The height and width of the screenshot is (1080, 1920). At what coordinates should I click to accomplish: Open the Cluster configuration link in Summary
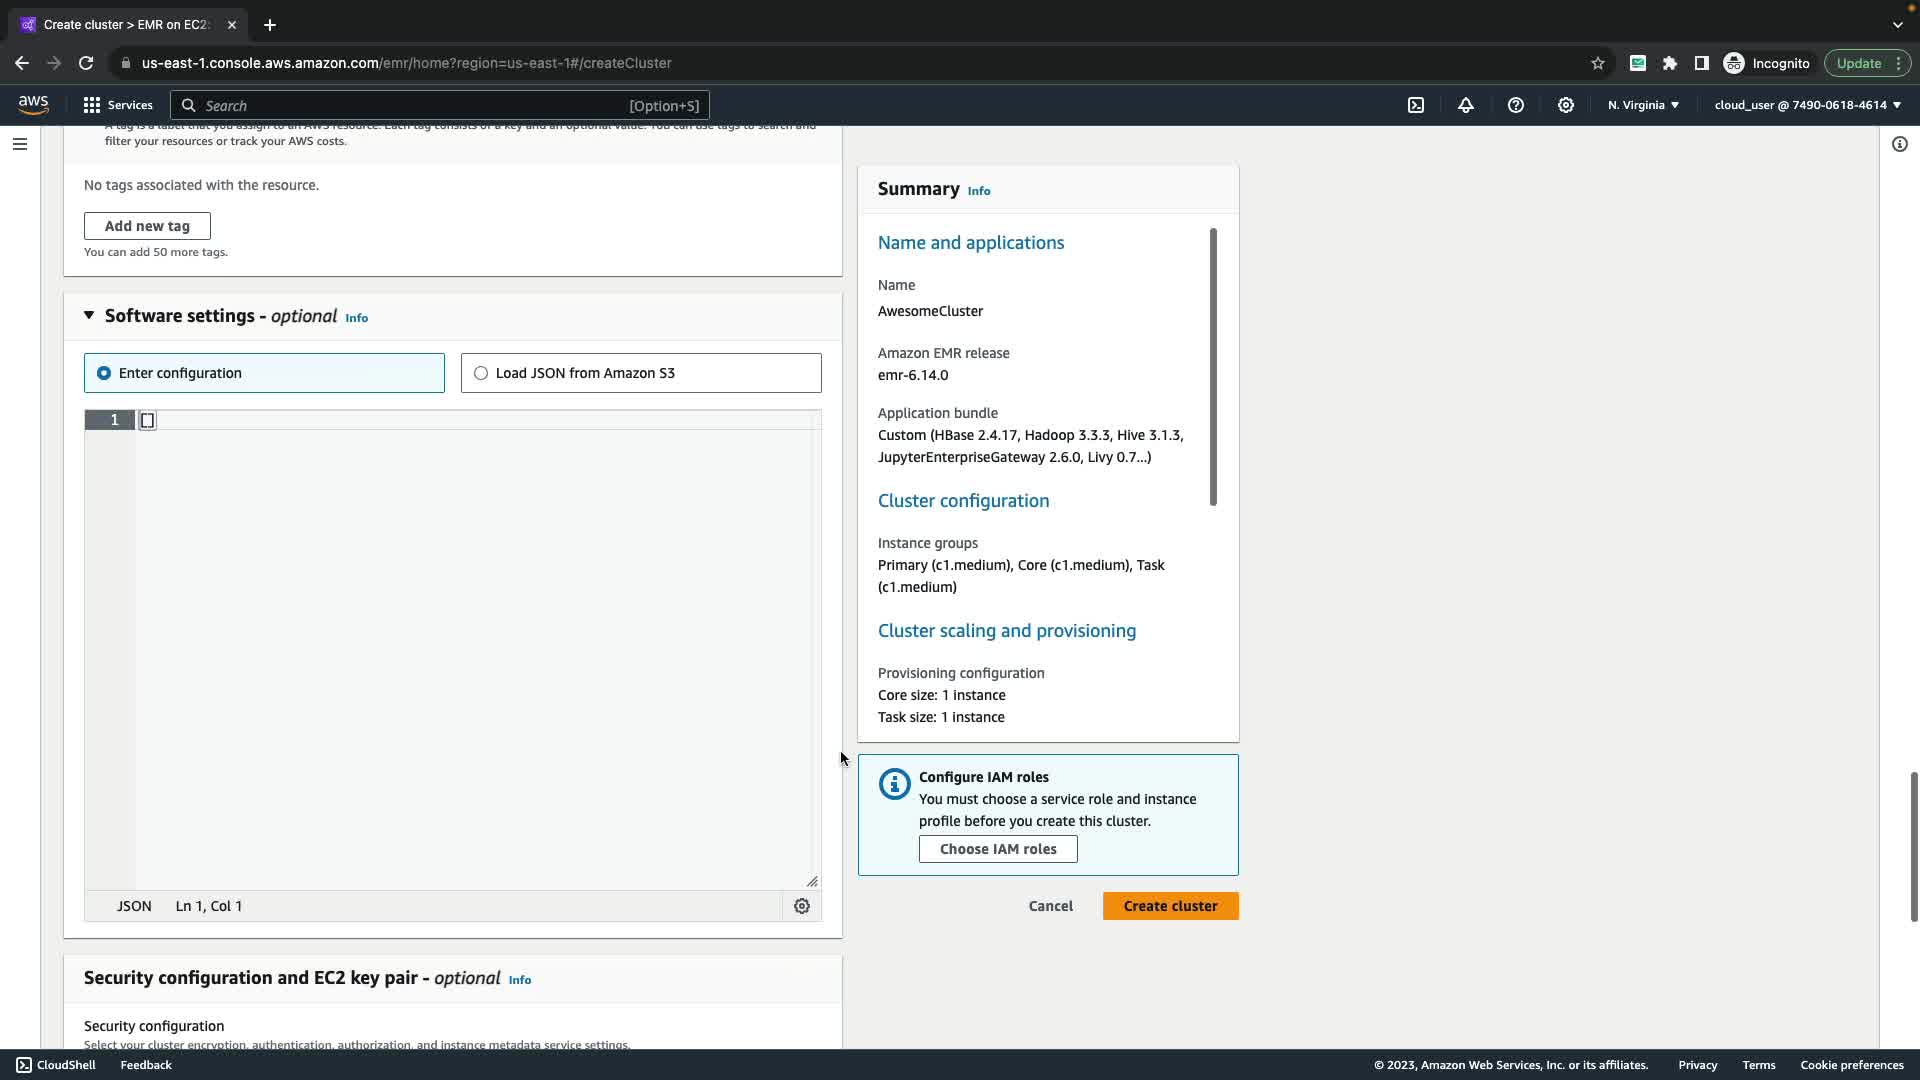[x=963, y=501]
